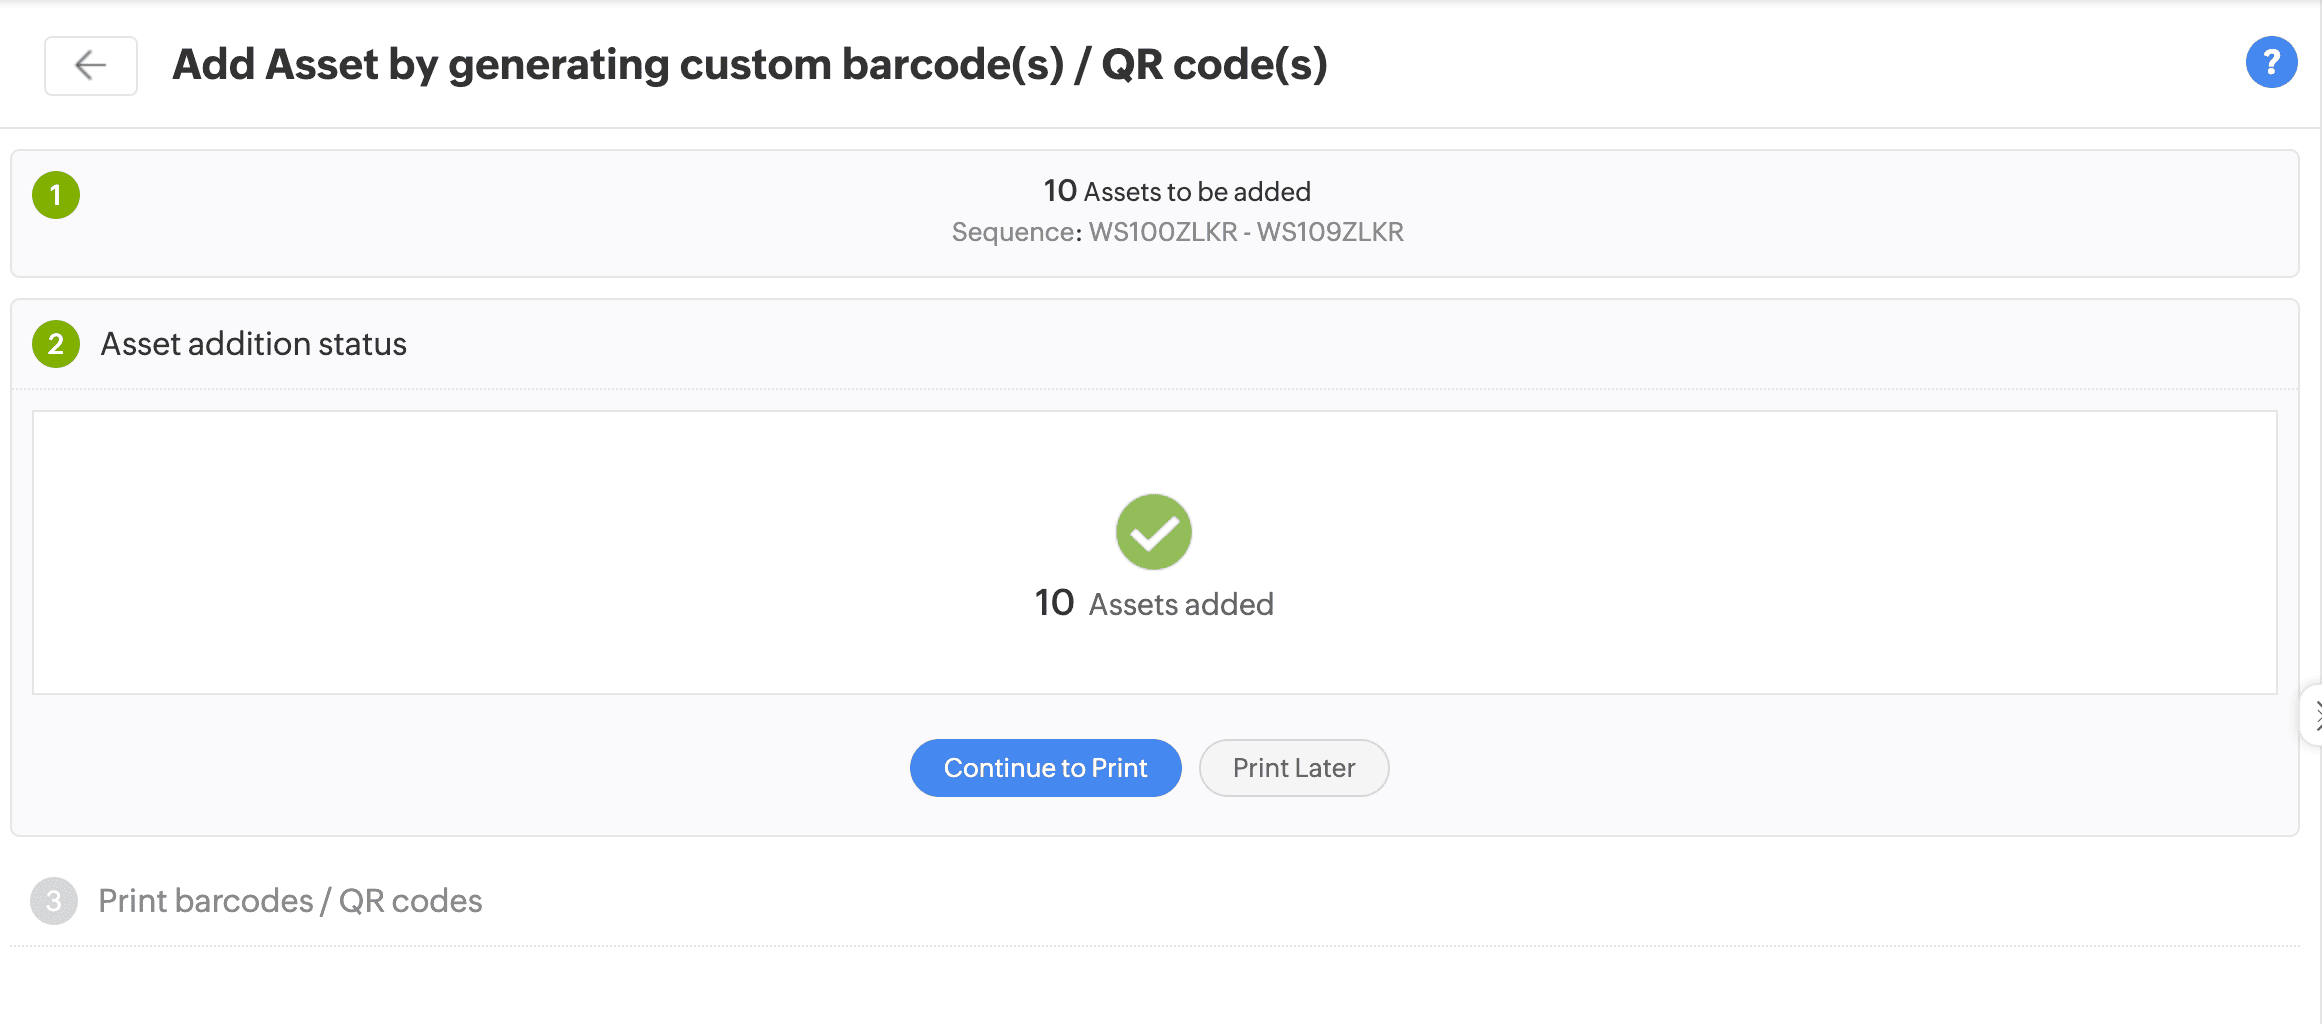The height and width of the screenshot is (1024, 2322).
Task: Click the green success checkmark icon
Action: pos(1153,532)
